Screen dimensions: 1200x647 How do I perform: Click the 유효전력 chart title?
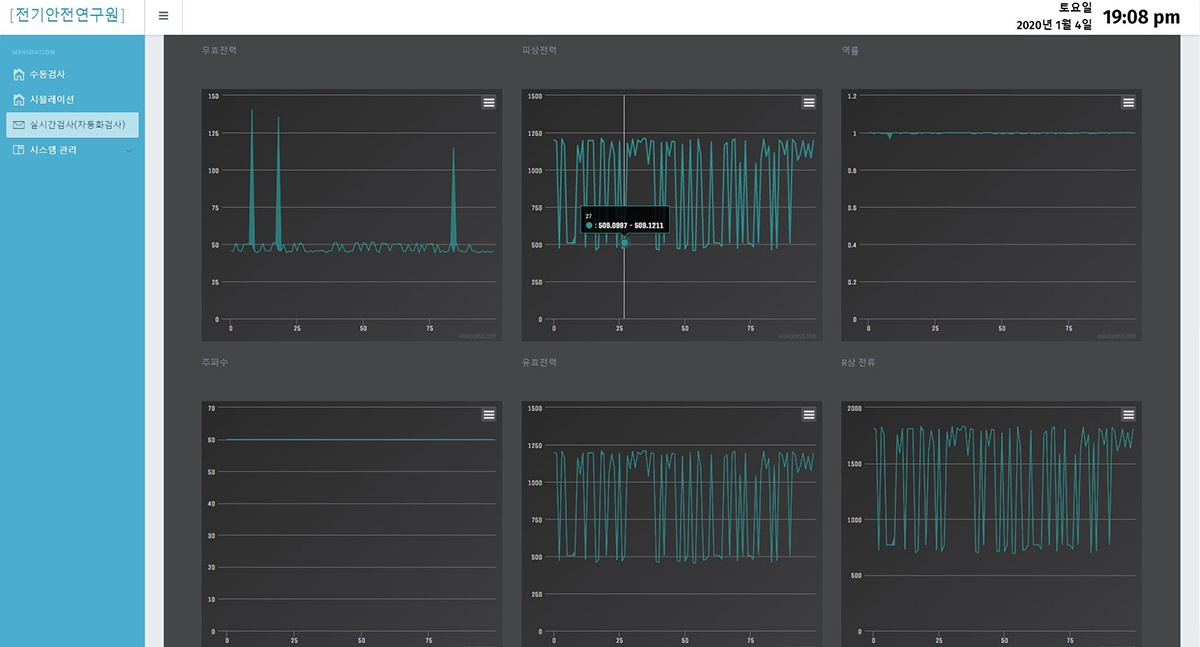click(539, 362)
